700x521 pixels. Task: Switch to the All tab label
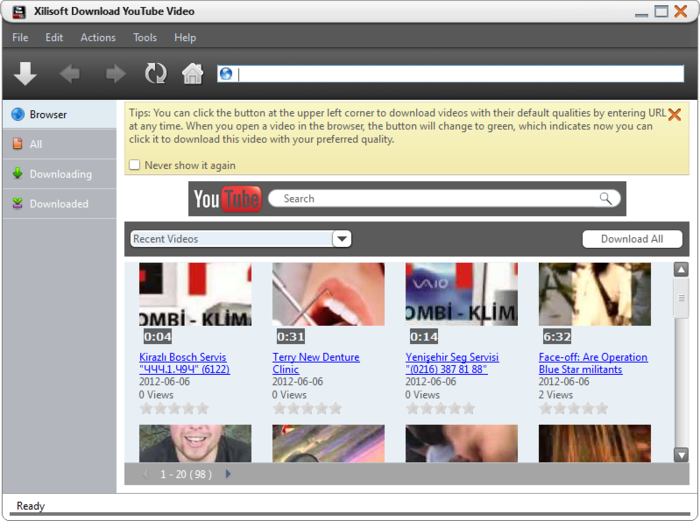point(36,144)
